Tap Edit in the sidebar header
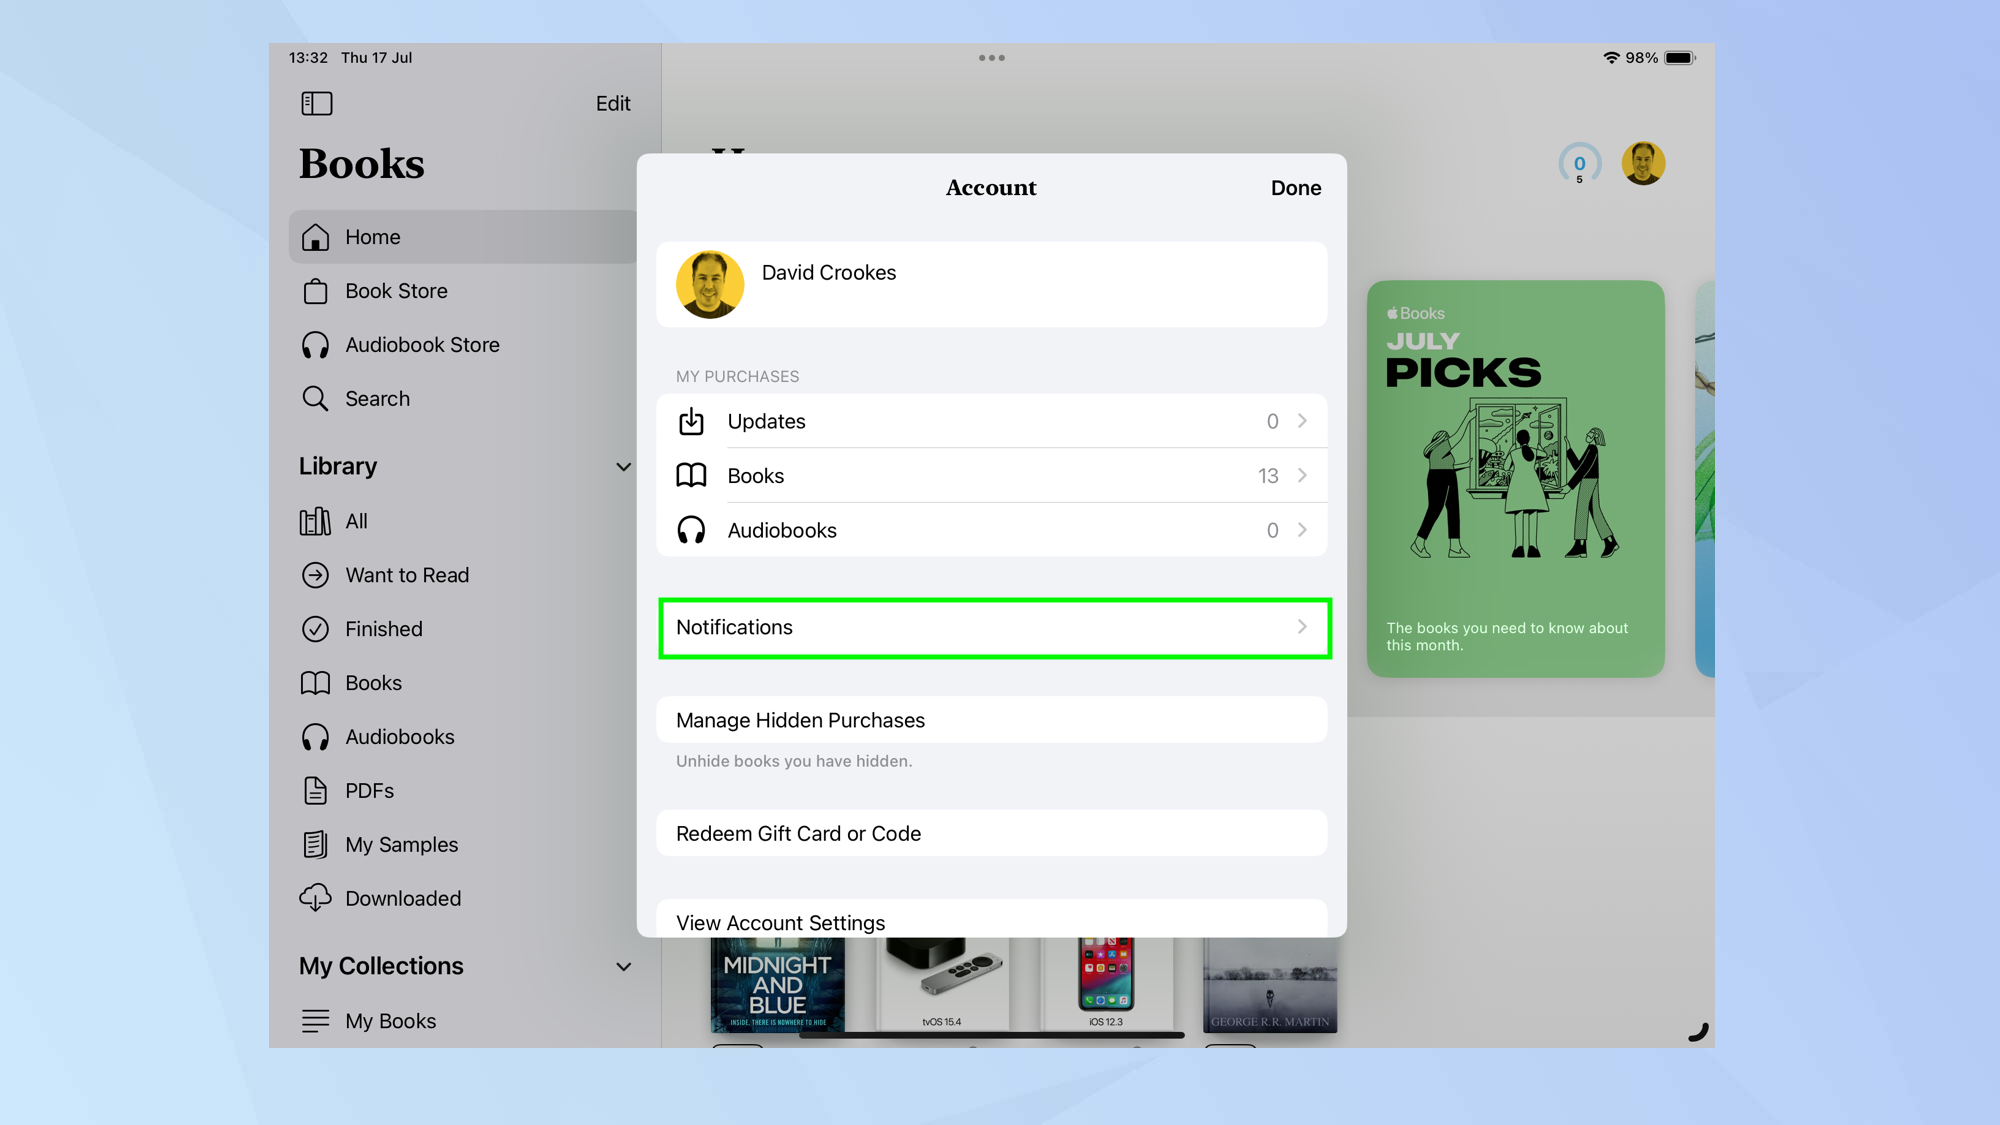The width and height of the screenshot is (2000, 1125). tap(612, 103)
